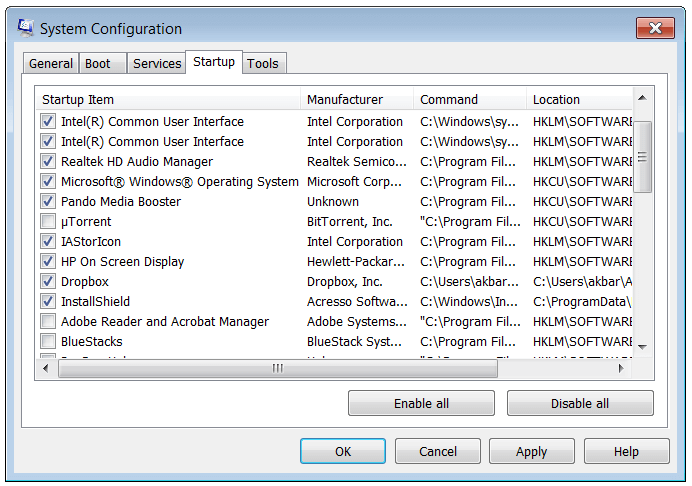Viewport: 692px width, 486px height.
Task: Select the InstallShield item name
Action: pyautogui.click(x=95, y=301)
